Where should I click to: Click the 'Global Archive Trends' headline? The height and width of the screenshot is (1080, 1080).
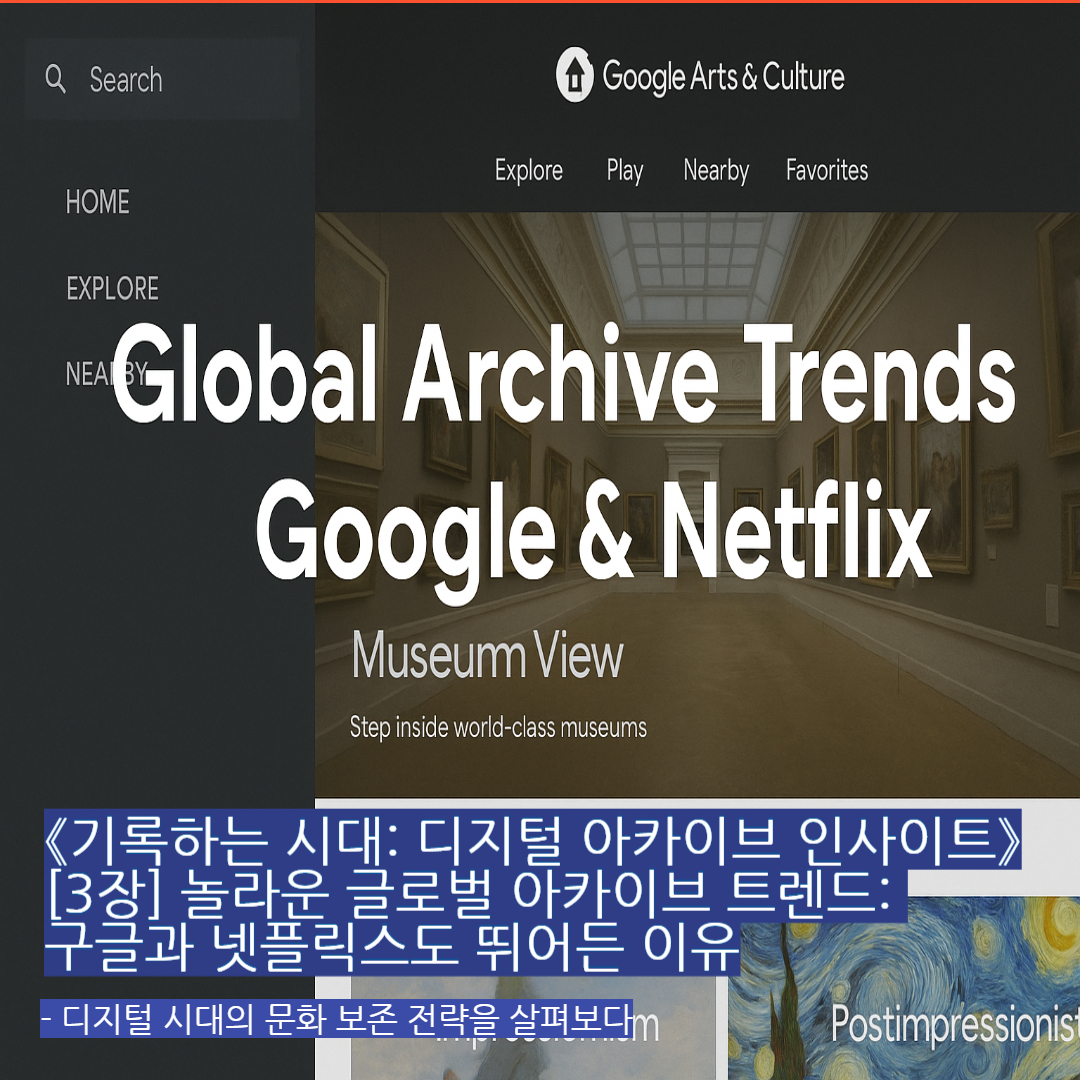563,373
